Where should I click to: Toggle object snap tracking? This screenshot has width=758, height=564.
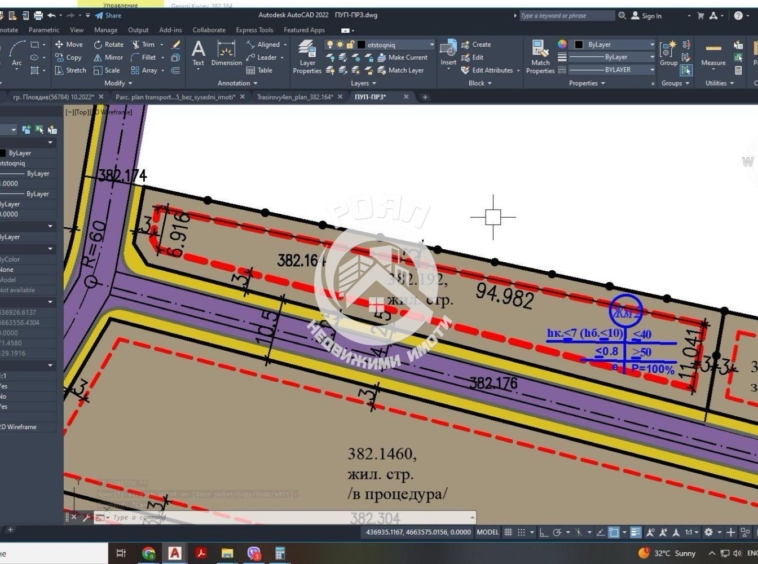click(x=600, y=532)
